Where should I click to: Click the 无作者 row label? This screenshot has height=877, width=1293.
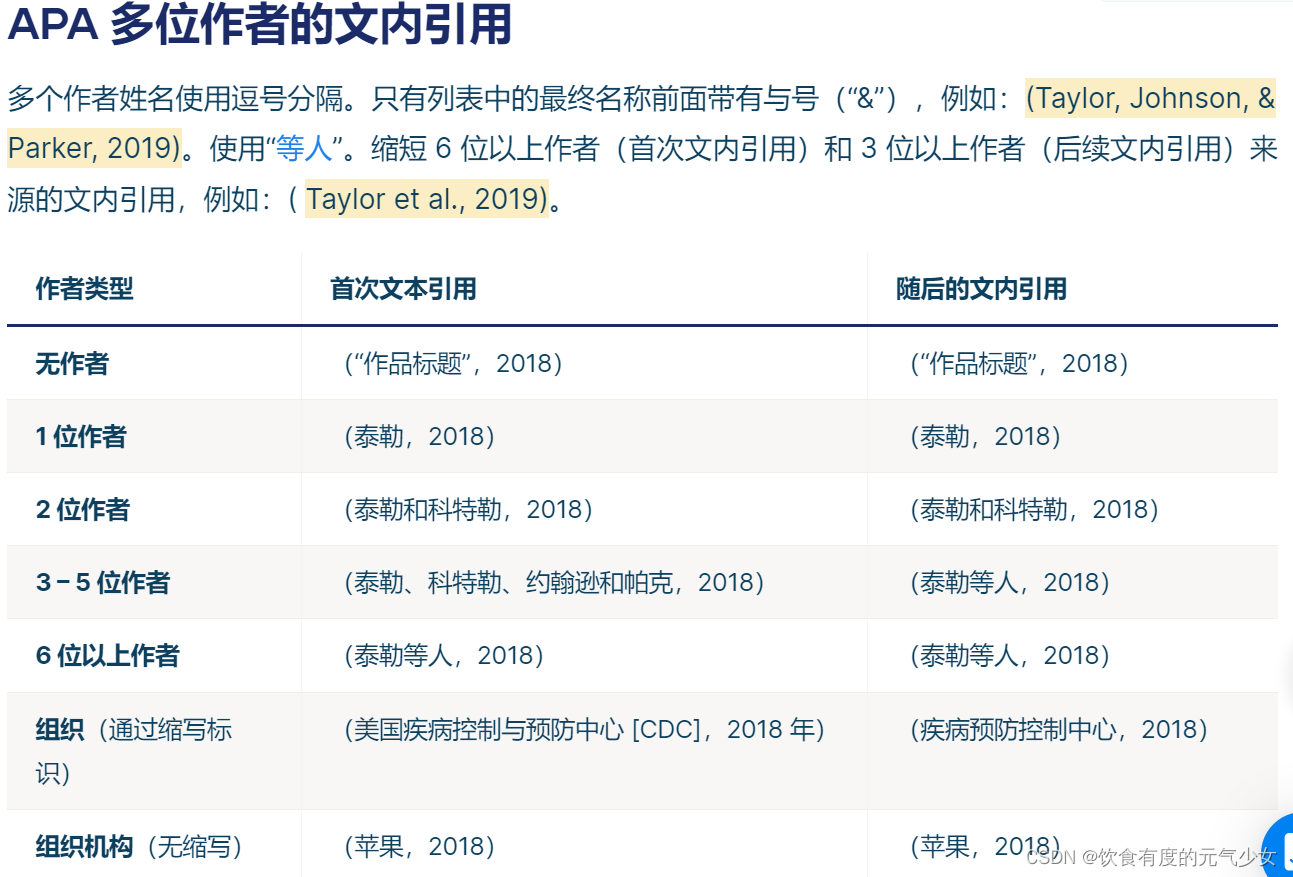pyautogui.click(x=70, y=363)
